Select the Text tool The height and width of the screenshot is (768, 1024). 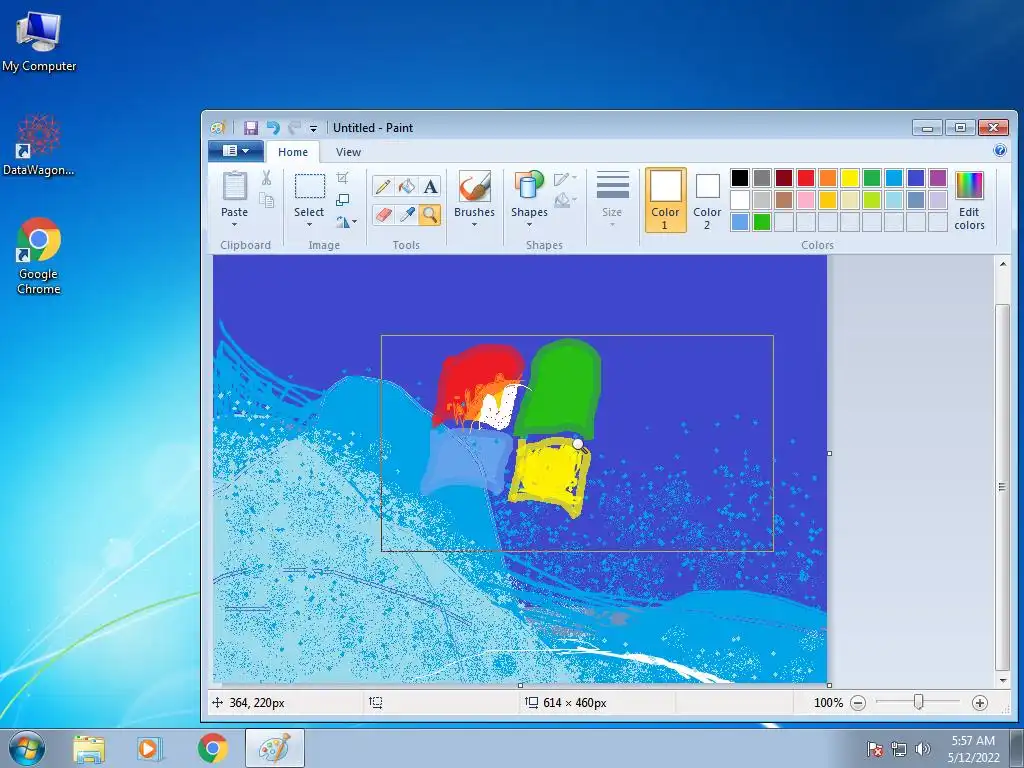coord(430,187)
